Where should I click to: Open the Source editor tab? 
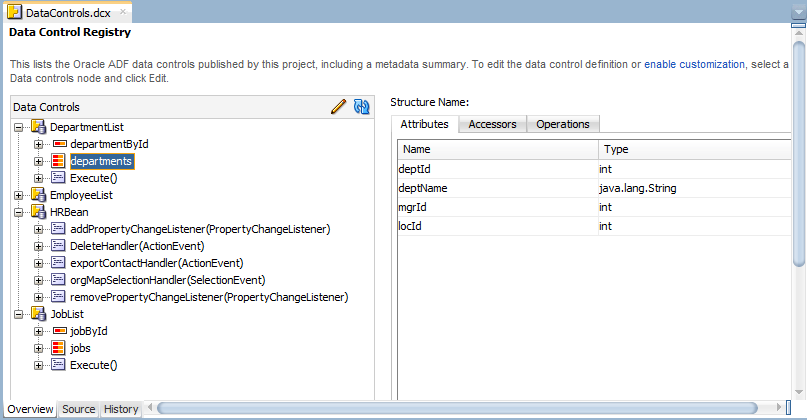point(79,409)
